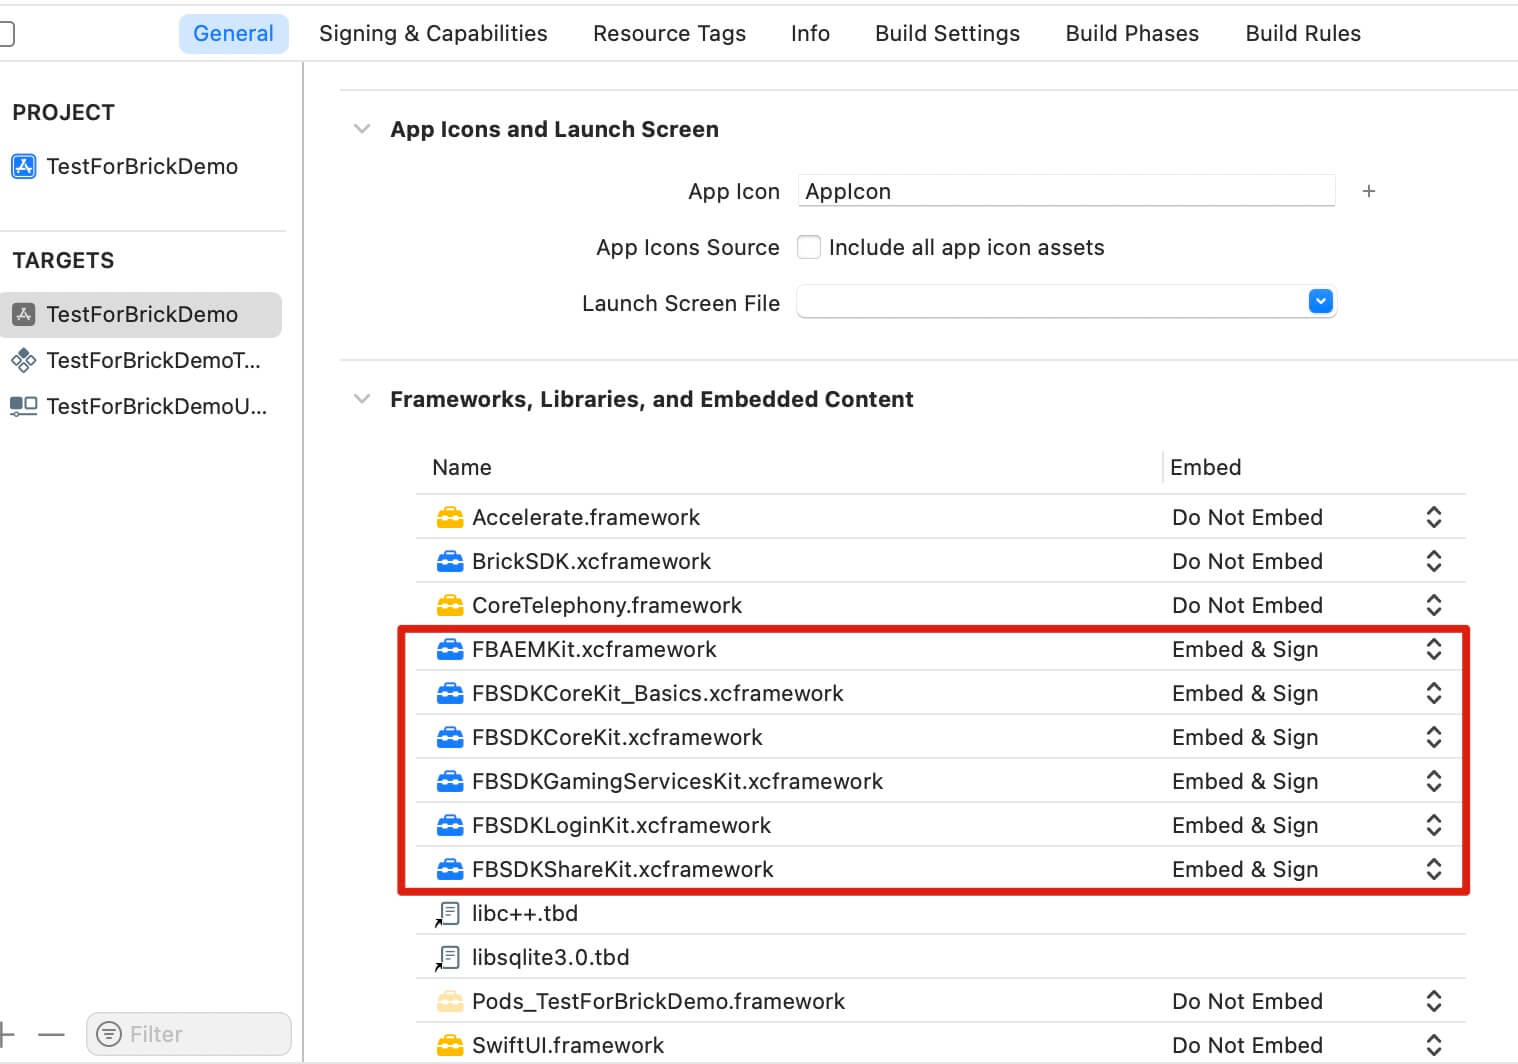Image resolution: width=1518 pixels, height=1064 pixels.
Task: Select the FBSDKGamingServicesKit.xcframework row name
Action: pos(677,781)
